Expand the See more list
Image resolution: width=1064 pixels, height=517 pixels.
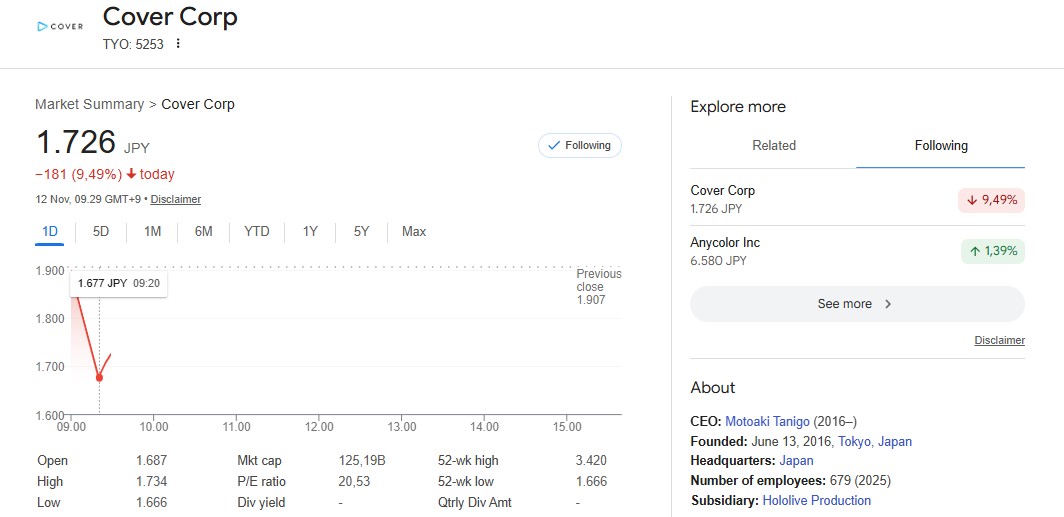pyautogui.click(x=856, y=304)
